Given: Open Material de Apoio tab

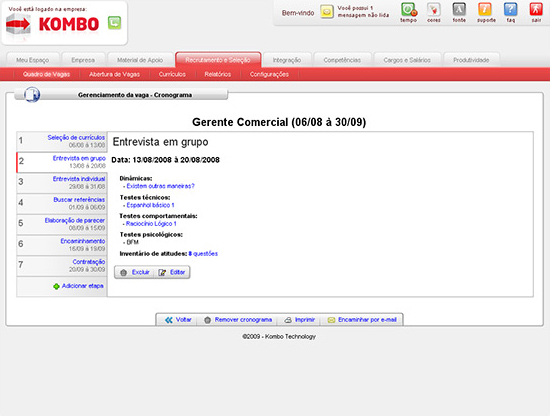Looking at the screenshot, I should tap(140, 60).
